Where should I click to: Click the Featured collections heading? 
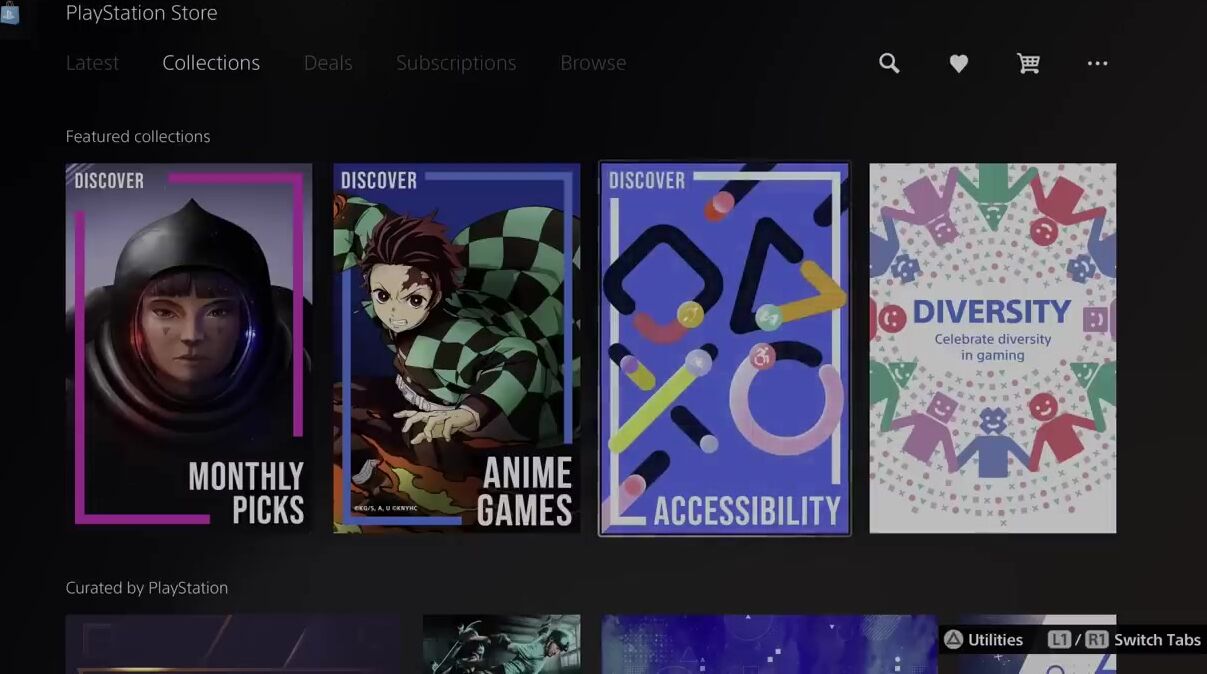pyautogui.click(x=138, y=137)
